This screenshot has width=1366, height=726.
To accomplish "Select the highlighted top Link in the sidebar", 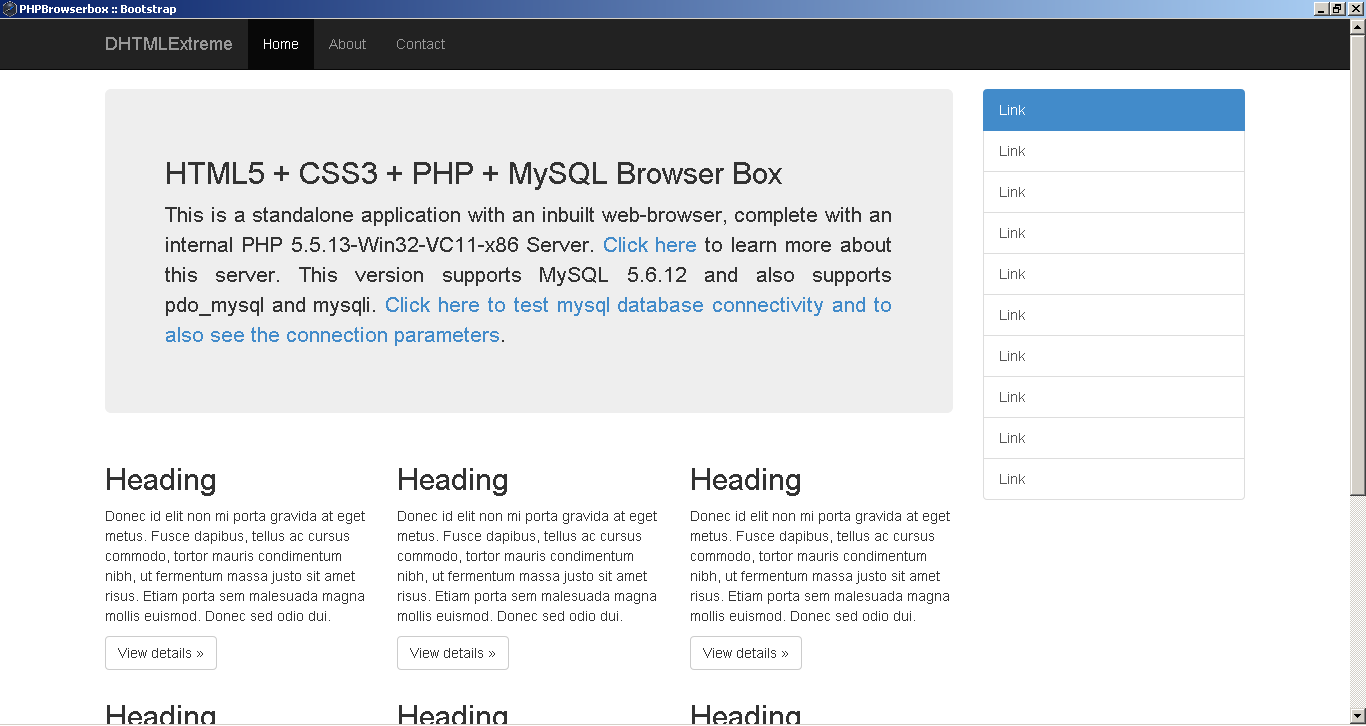I will tap(1113, 110).
